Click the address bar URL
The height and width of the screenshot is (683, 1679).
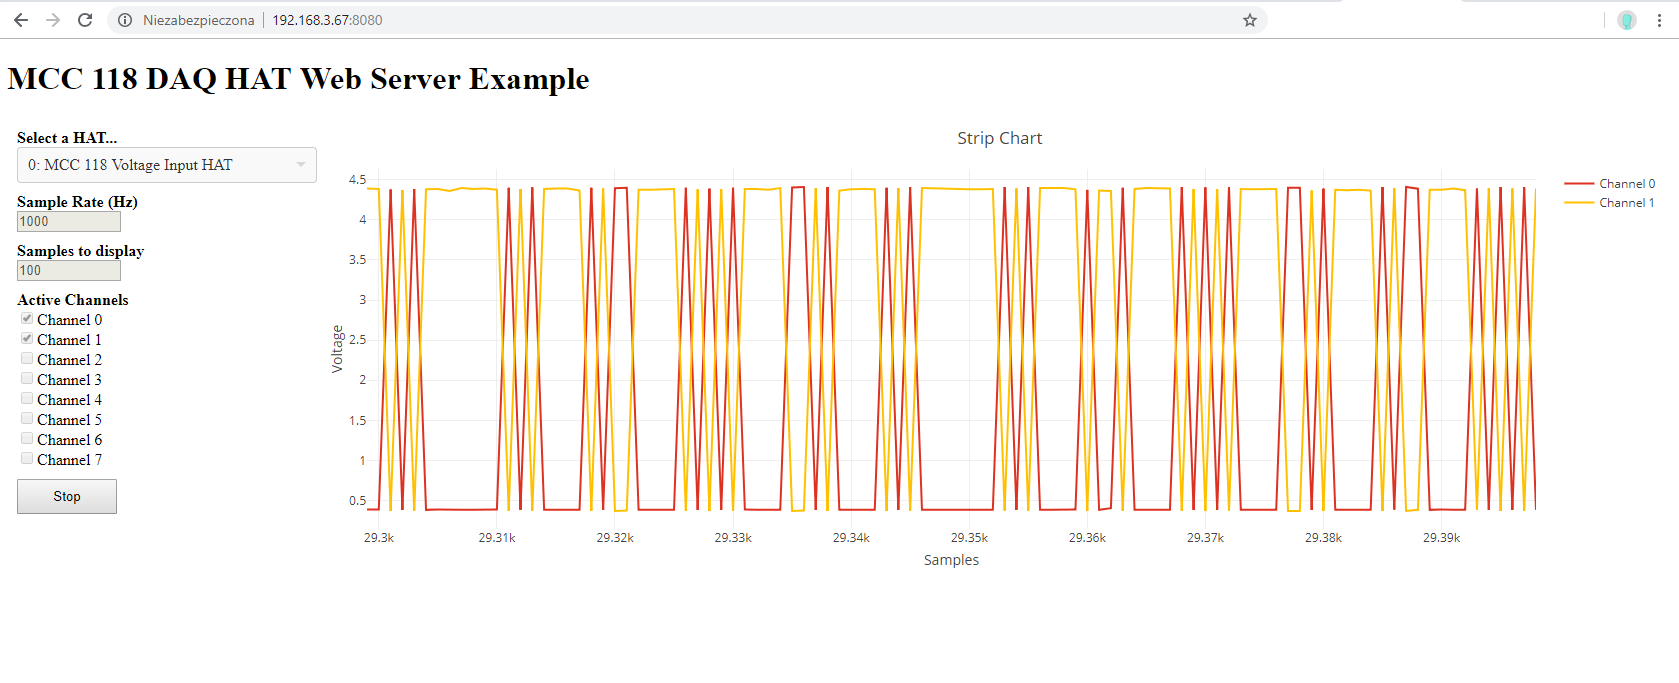click(327, 20)
